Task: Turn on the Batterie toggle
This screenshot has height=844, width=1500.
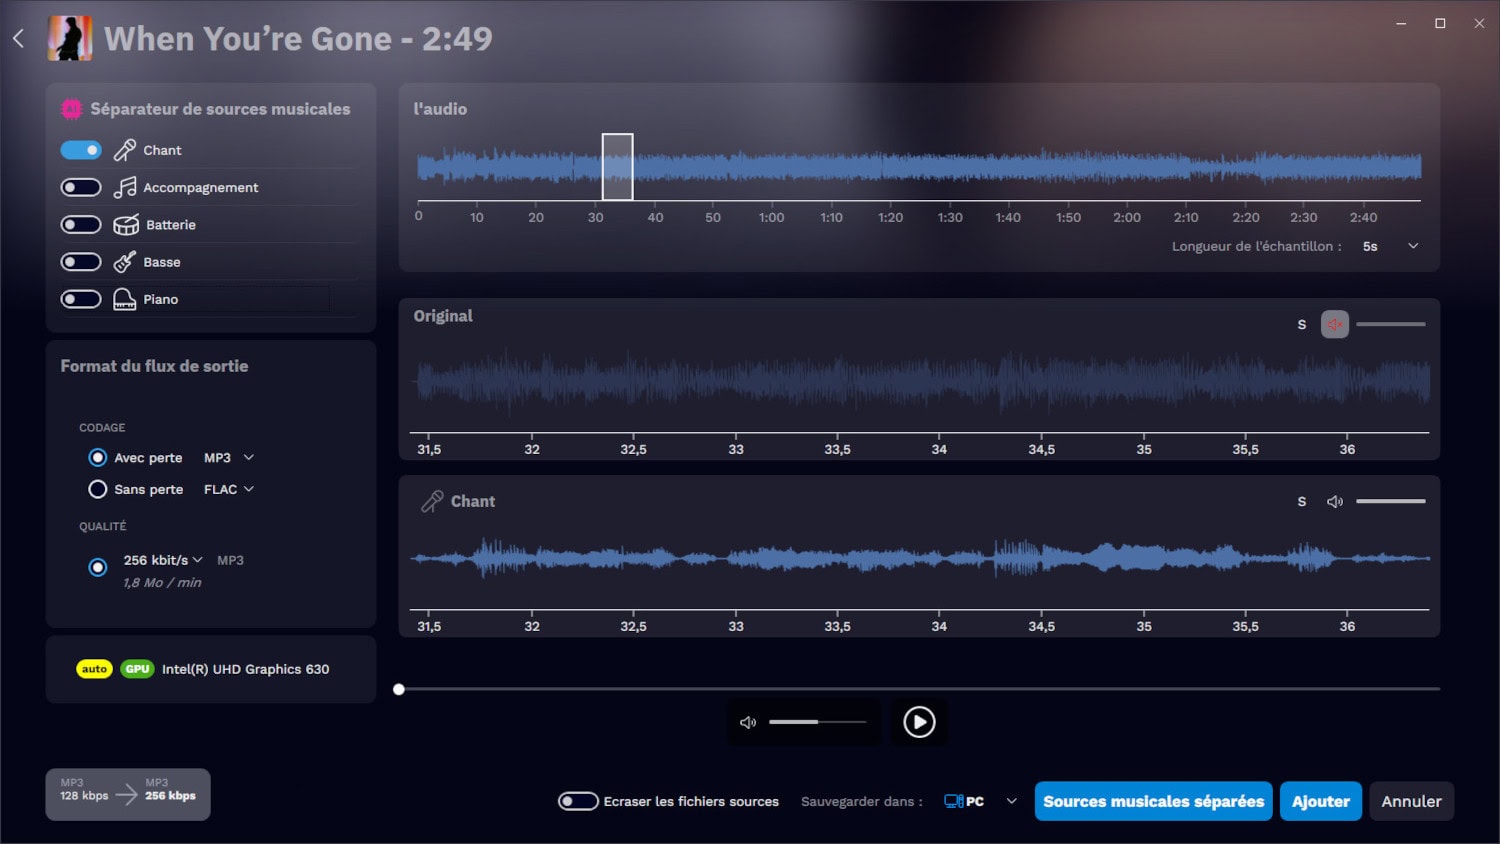Action: pos(81,225)
